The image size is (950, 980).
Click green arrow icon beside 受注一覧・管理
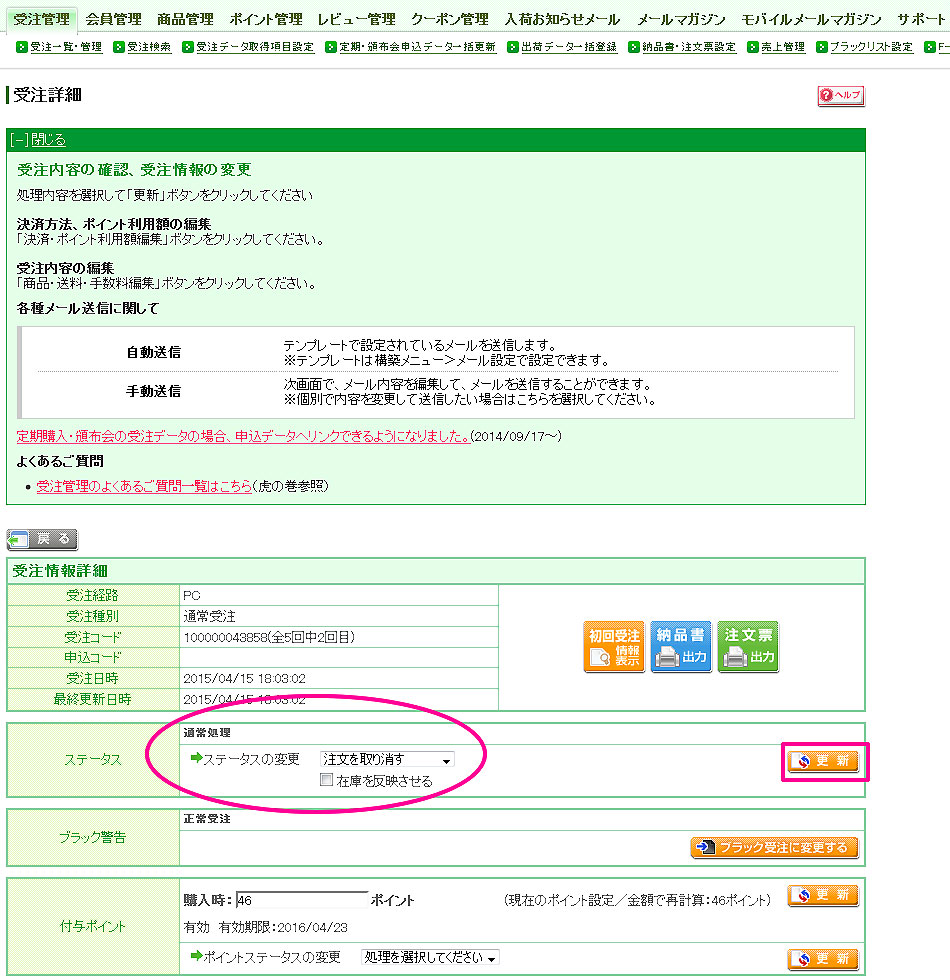click(22, 47)
